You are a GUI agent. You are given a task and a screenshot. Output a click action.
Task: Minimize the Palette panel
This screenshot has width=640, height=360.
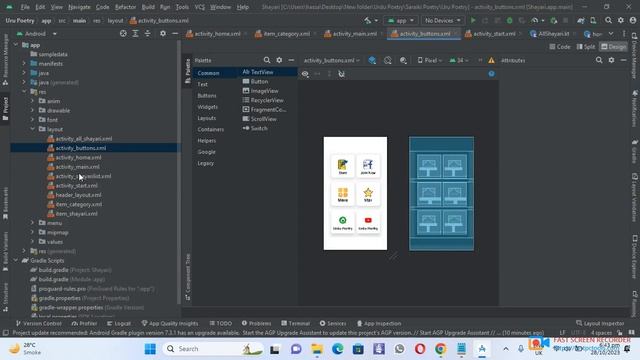(291, 60)
